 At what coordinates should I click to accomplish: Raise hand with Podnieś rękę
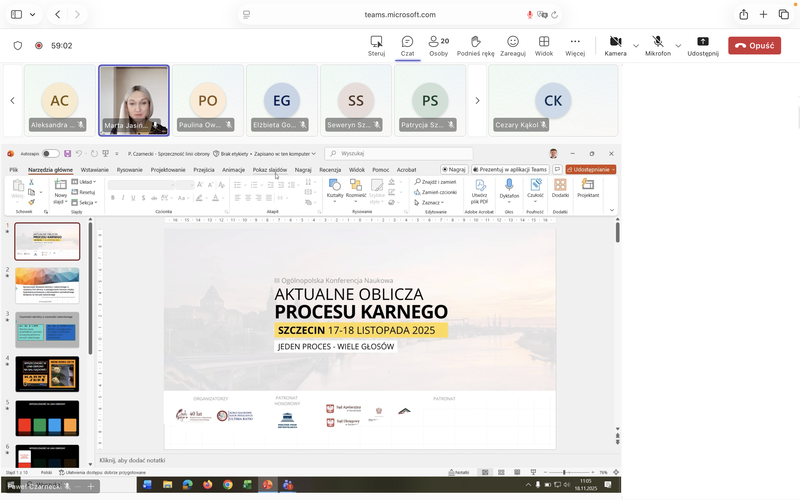click(476, 45)
